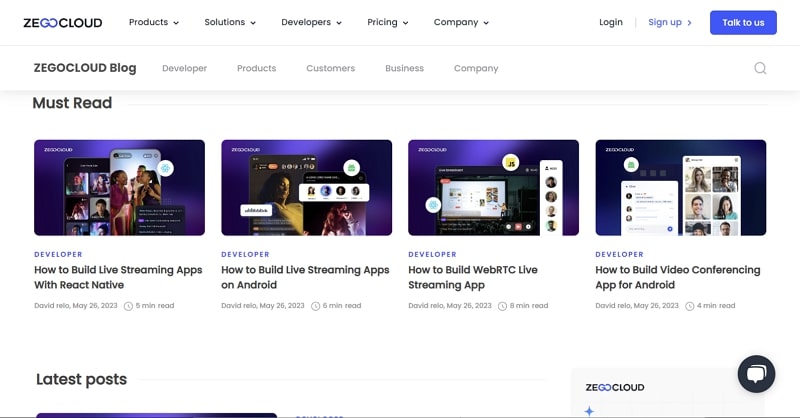Open the Company blog category tab
Image resolution: width=800 pixels, height=418 pixels.
point(476,68)
